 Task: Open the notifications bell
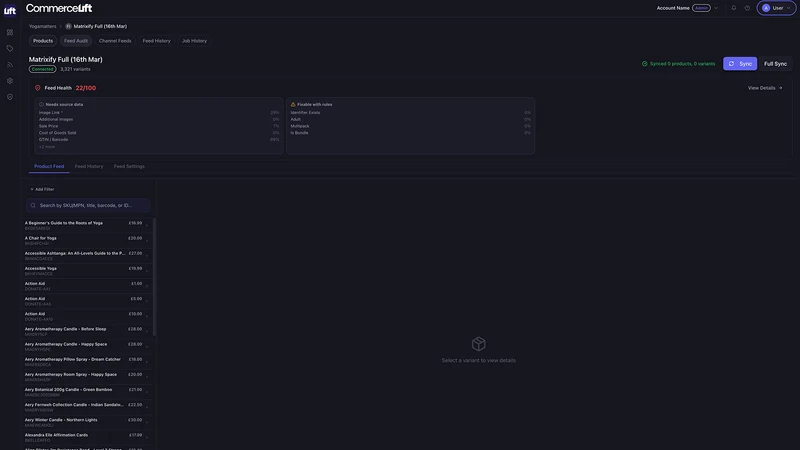[734, 8]
